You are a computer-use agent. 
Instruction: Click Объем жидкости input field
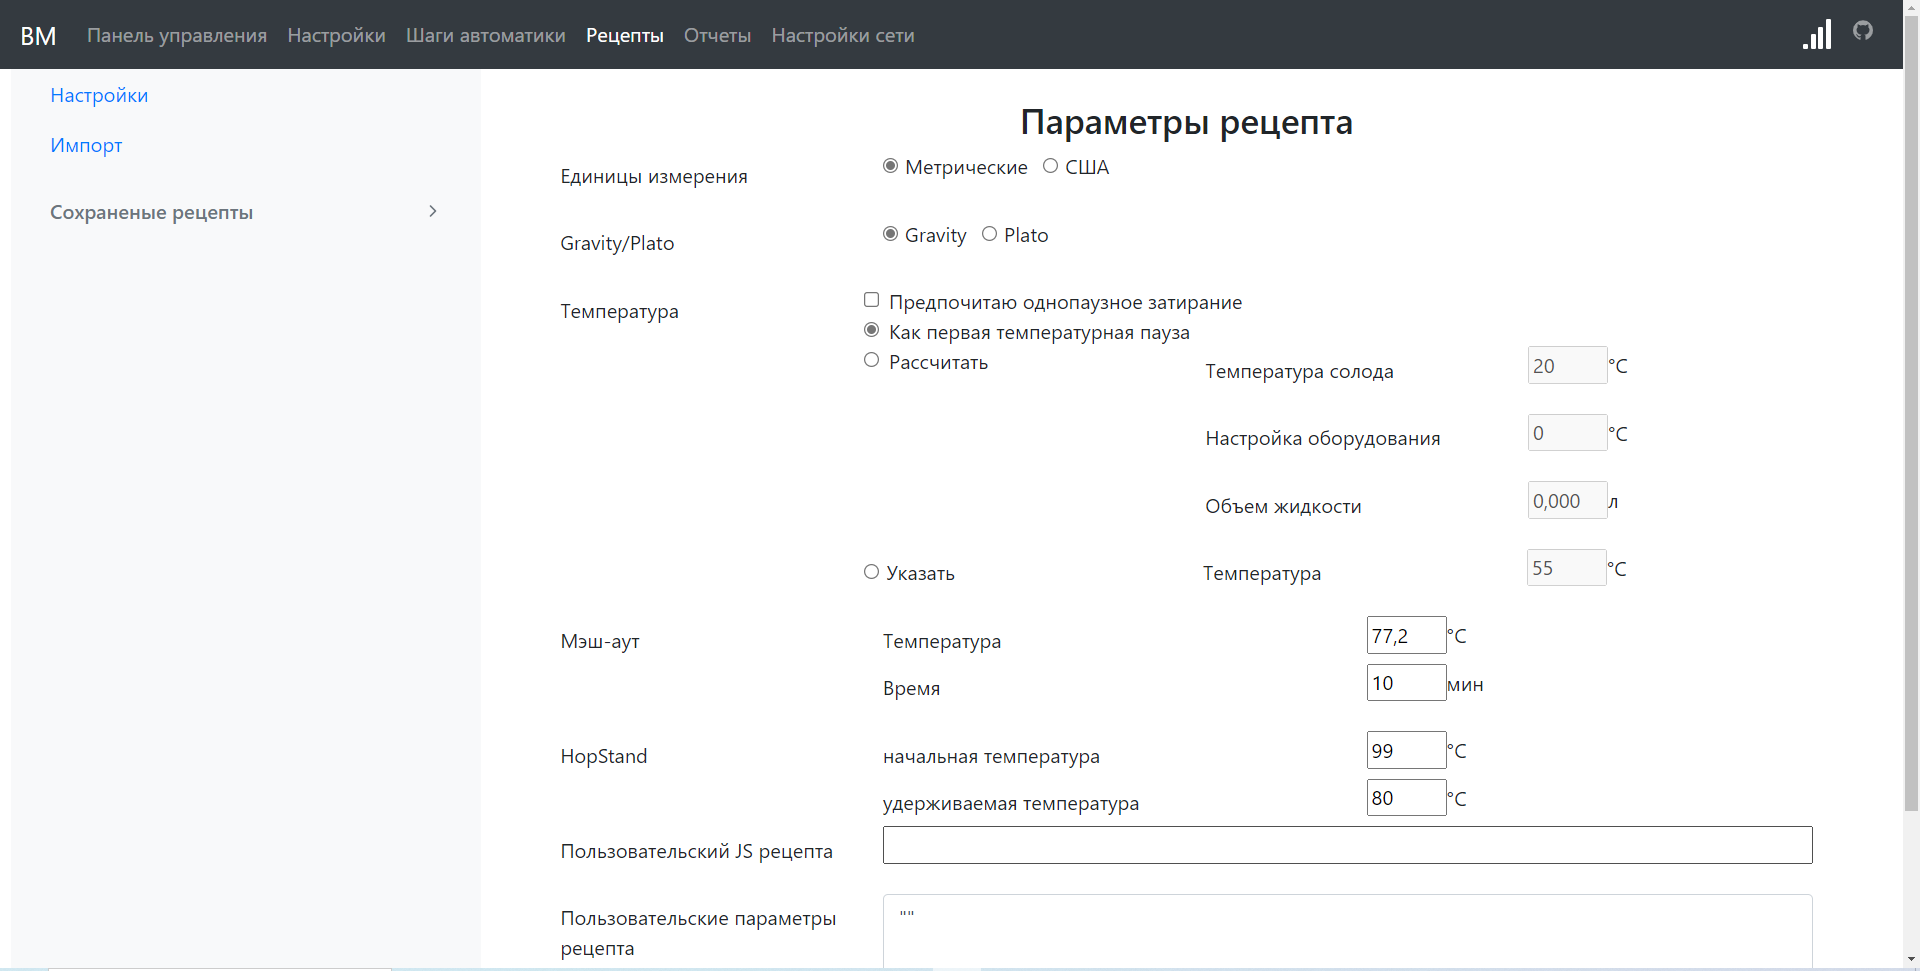click(x=1567, y=500)
